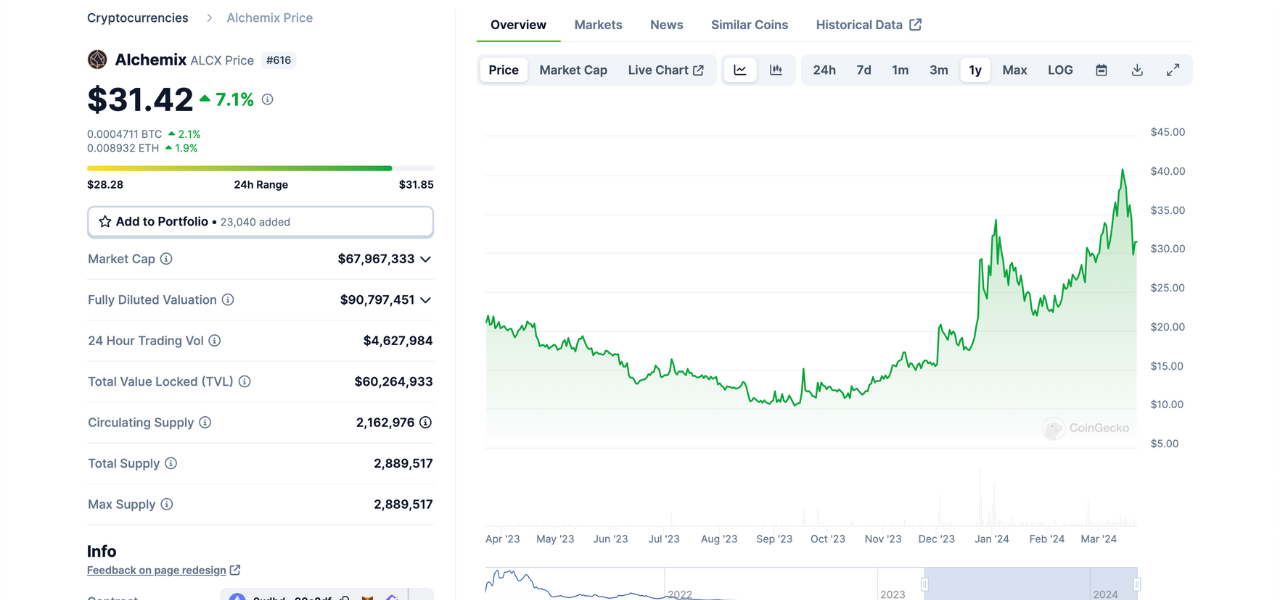1280x600 pixels.
Task: Click the Cryptocurrencies breadcrumb link
Action: [137, 18]
